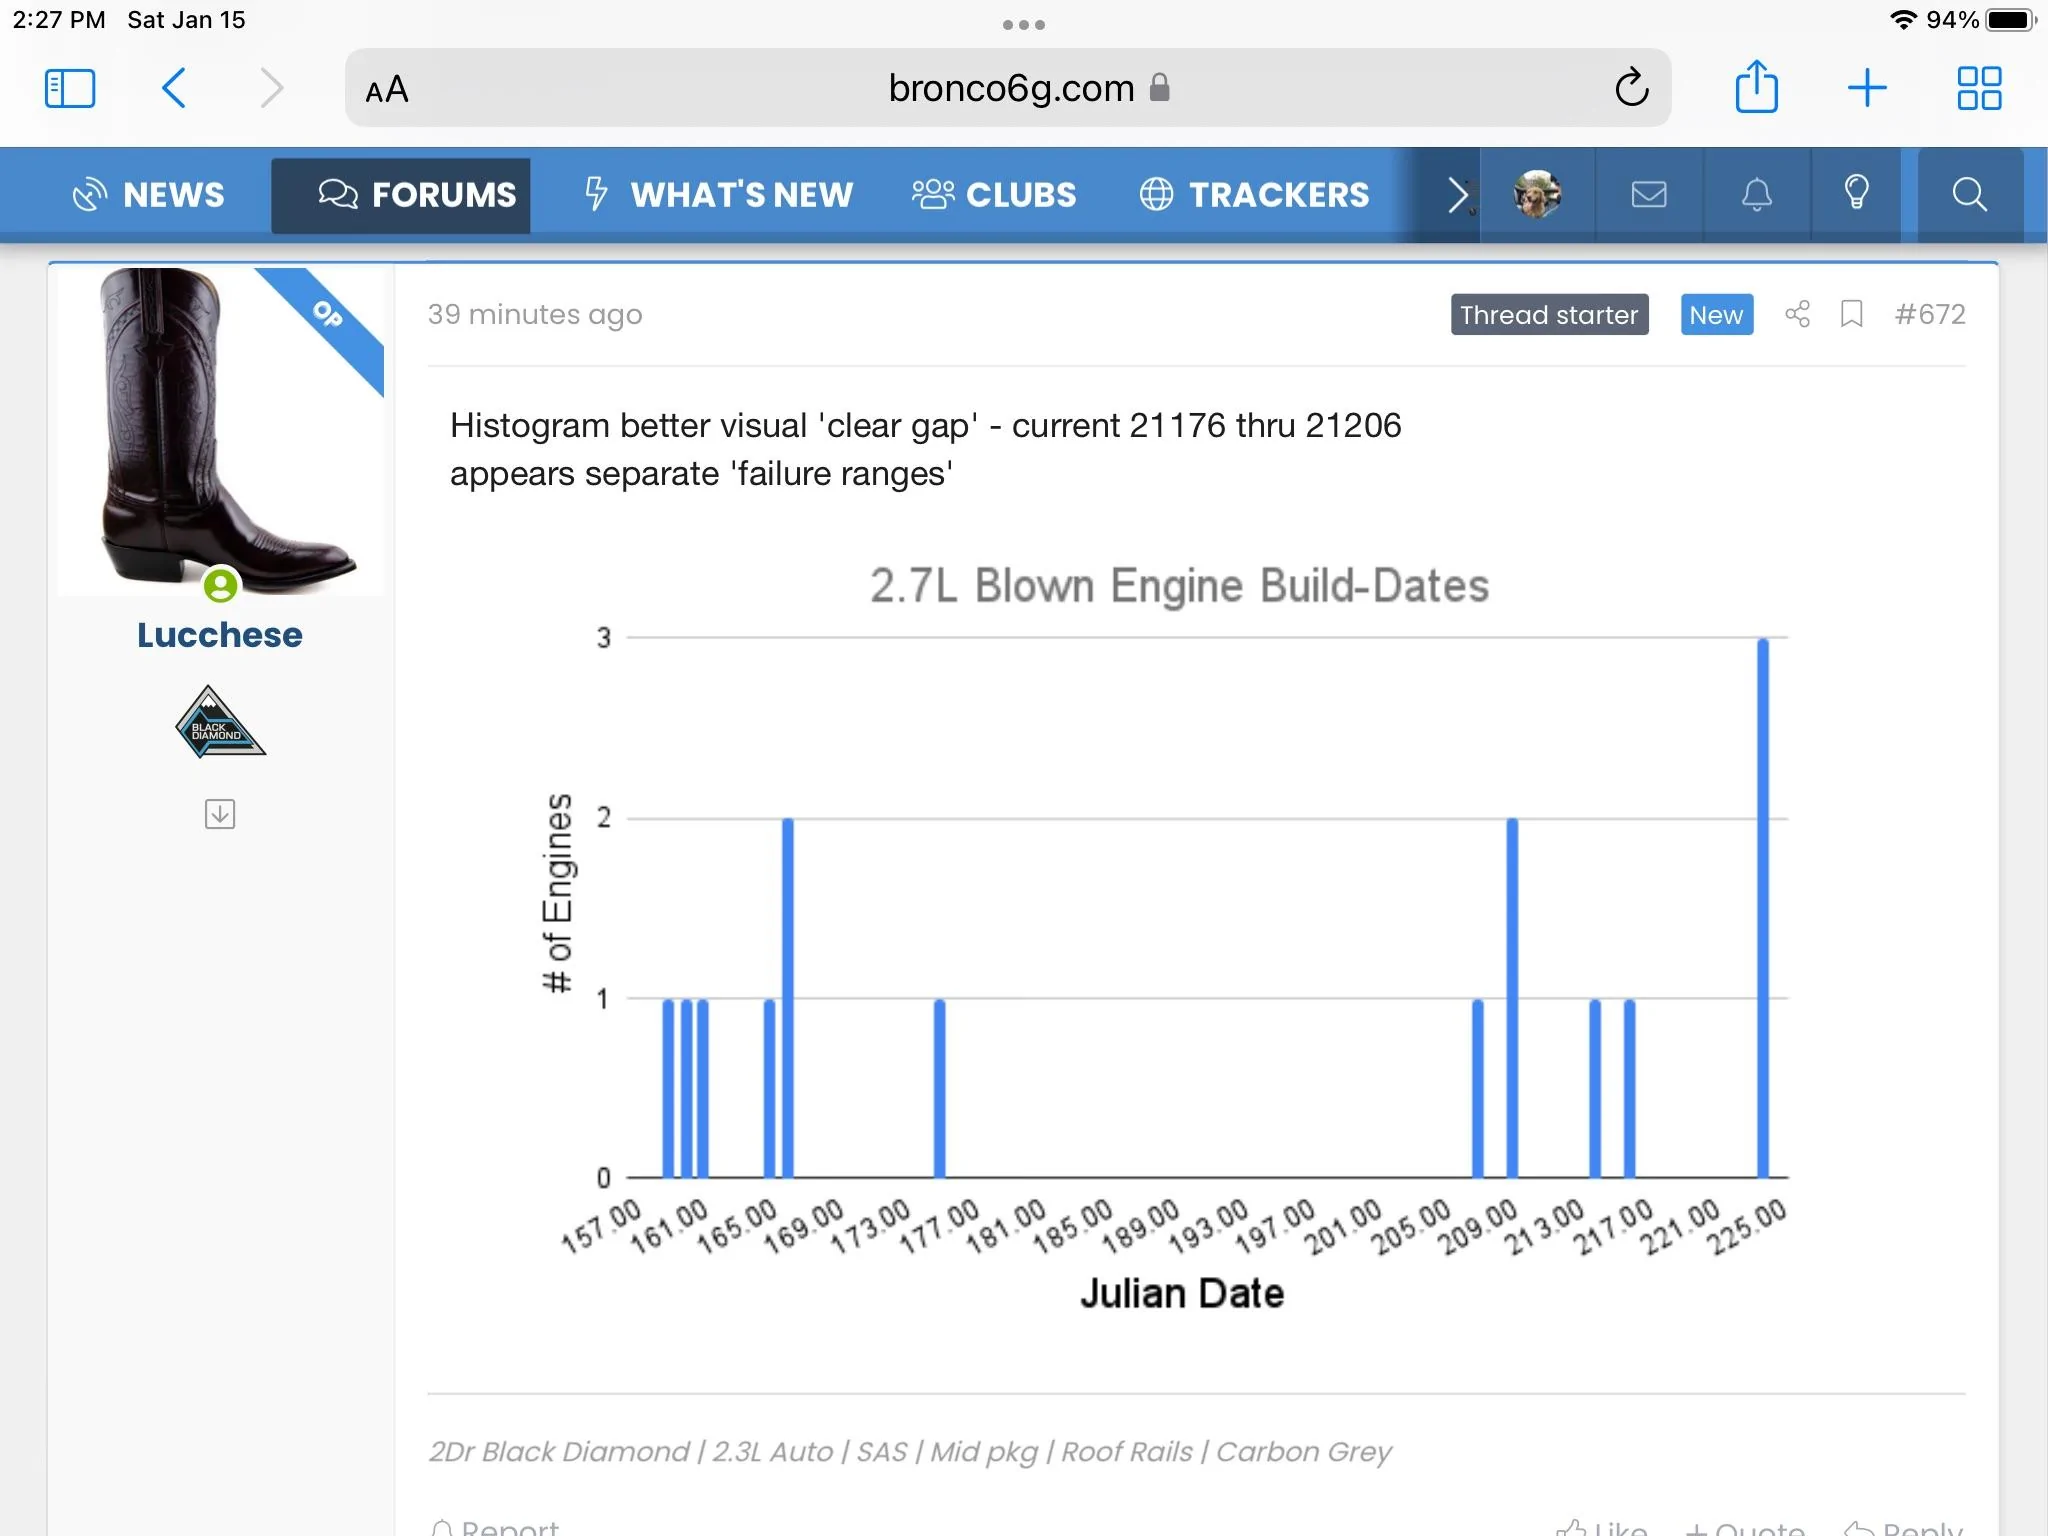Tap the 2:27 PM status bar clock

58,20
